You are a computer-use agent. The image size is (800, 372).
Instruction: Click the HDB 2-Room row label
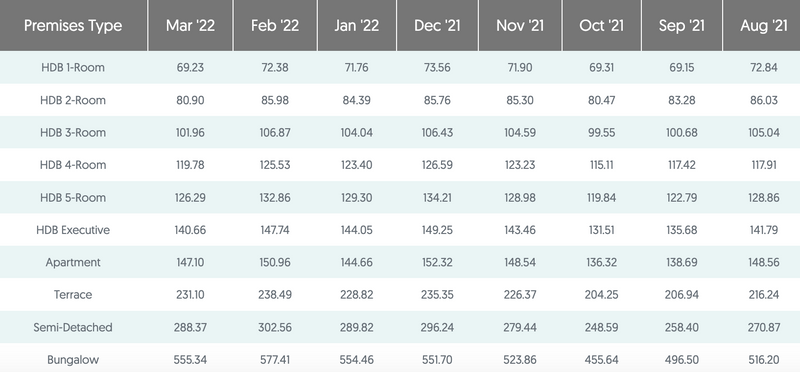point(73,100)
